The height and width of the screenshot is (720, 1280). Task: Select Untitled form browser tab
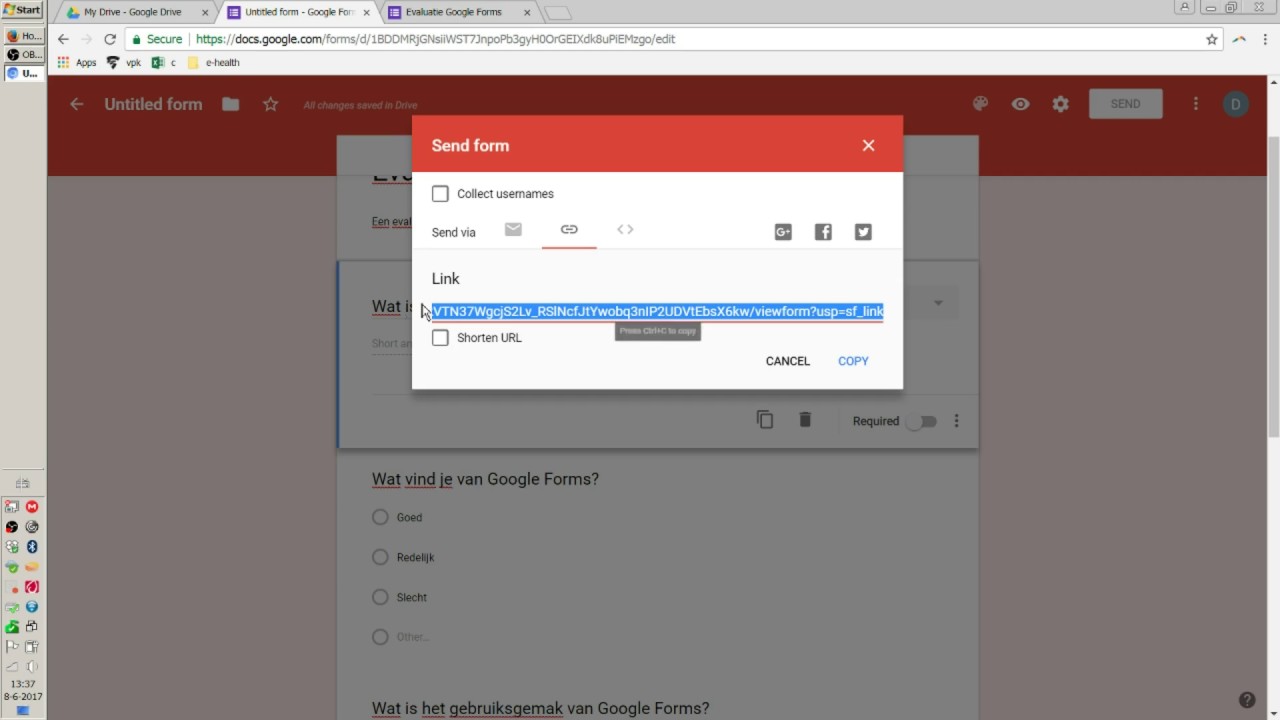pyautogui.click(x=298, y=12)
